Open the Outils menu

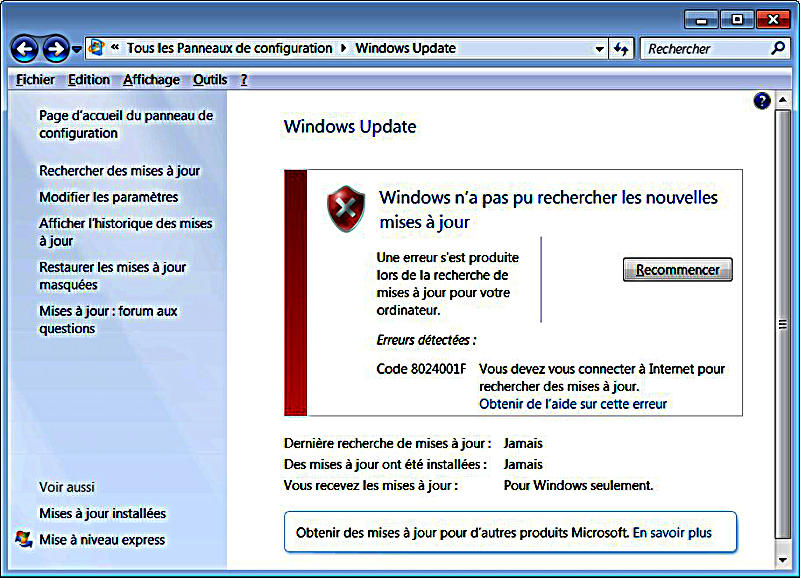(x=210, y=80)
